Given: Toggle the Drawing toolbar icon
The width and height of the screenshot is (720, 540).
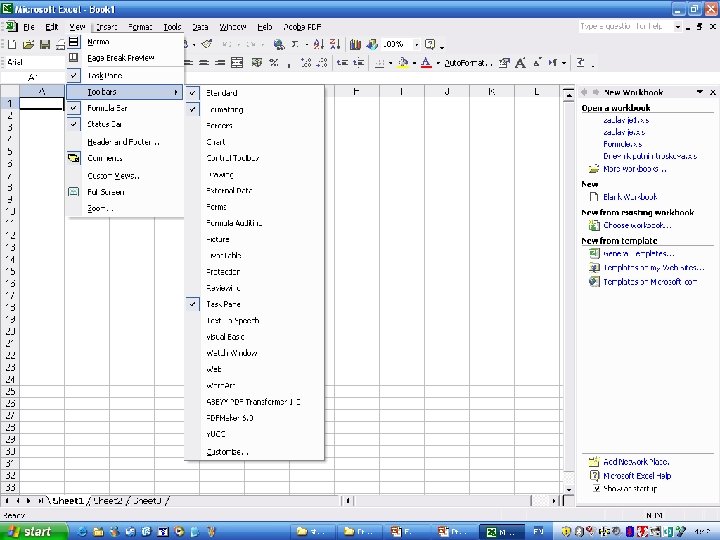Looking at the screenshot, I should click(x=372, y=44).
